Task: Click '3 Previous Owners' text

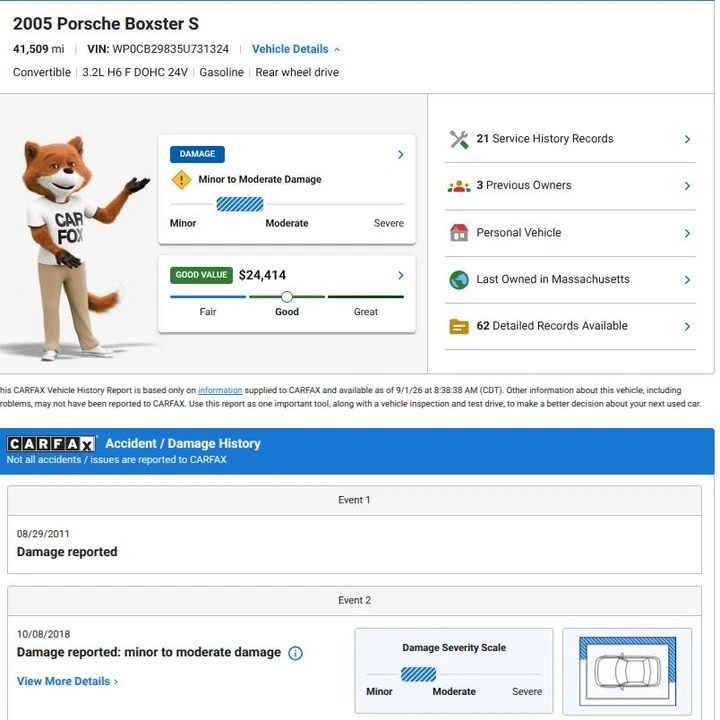Action: 524,186
